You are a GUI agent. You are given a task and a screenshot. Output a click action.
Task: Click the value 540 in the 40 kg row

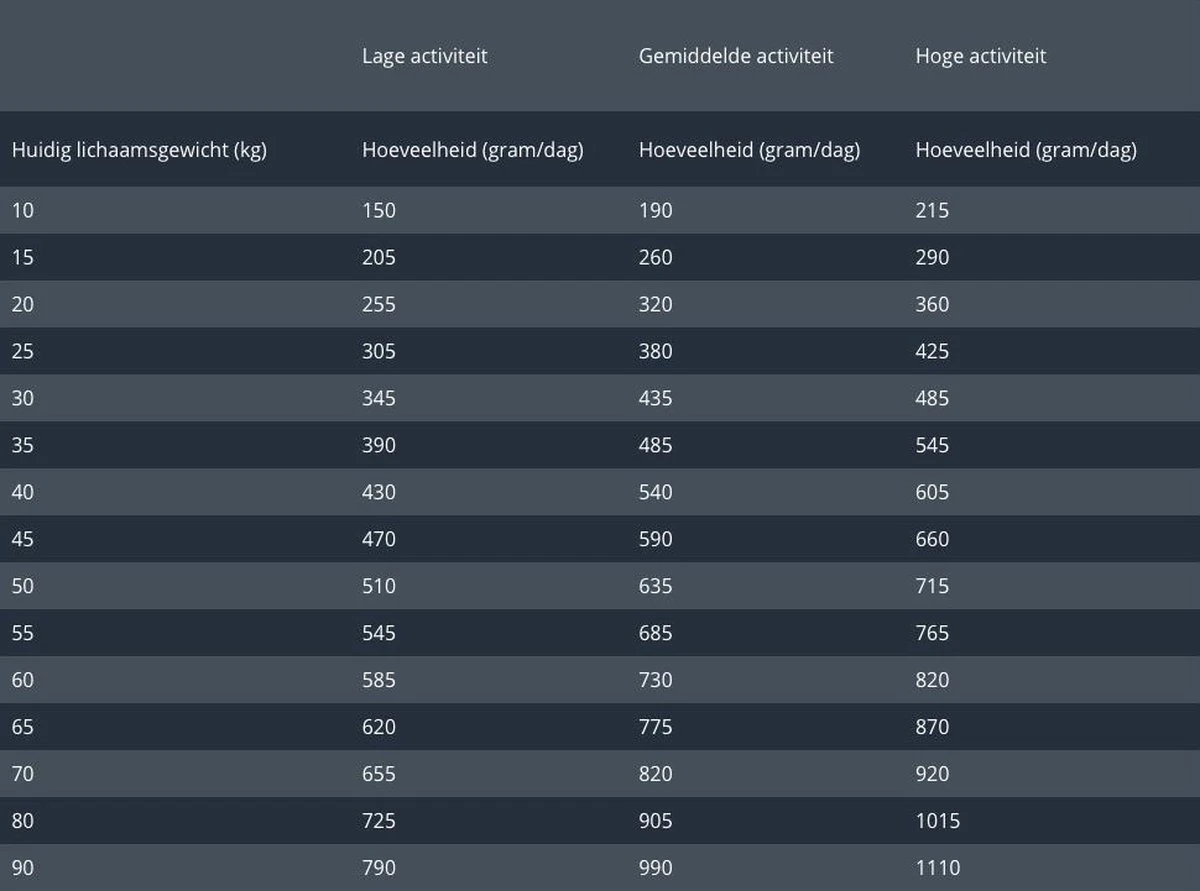click(x=656, y=492)
